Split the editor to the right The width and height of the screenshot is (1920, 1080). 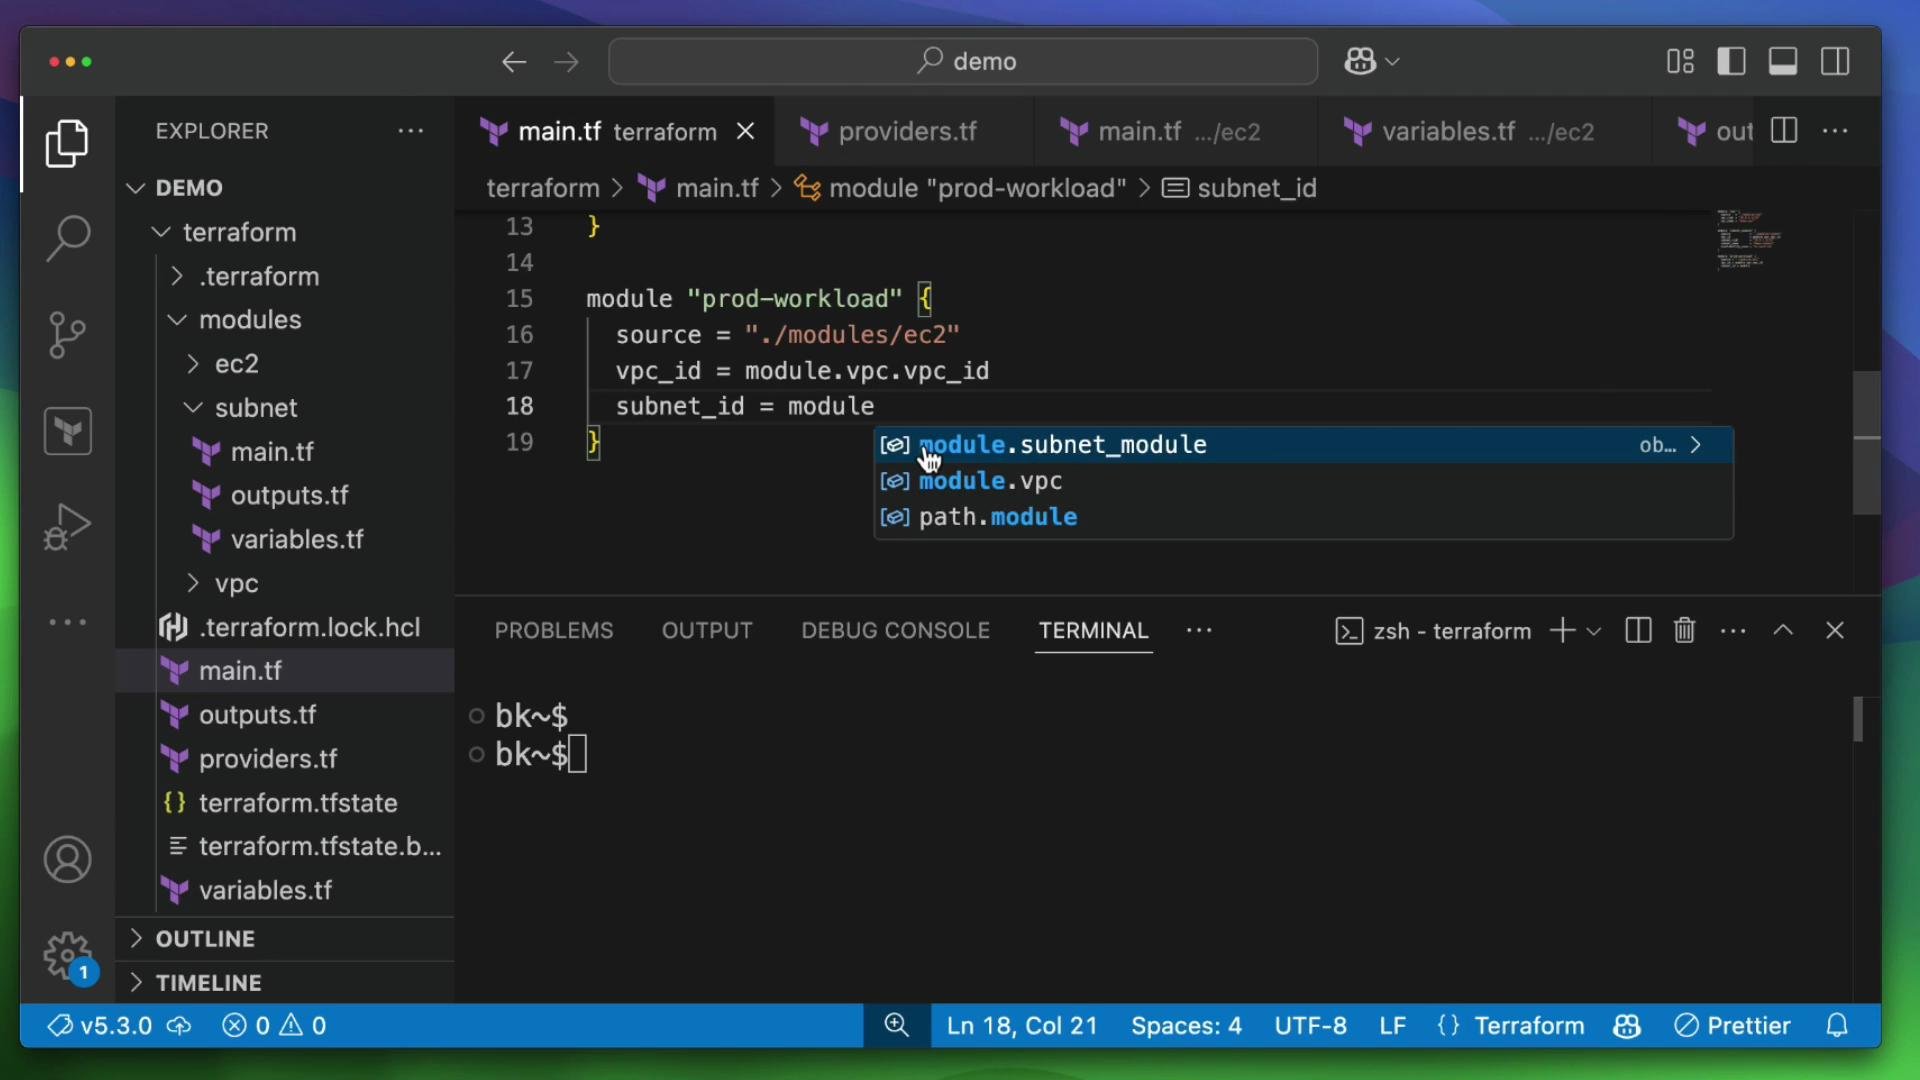(1784, 131)
